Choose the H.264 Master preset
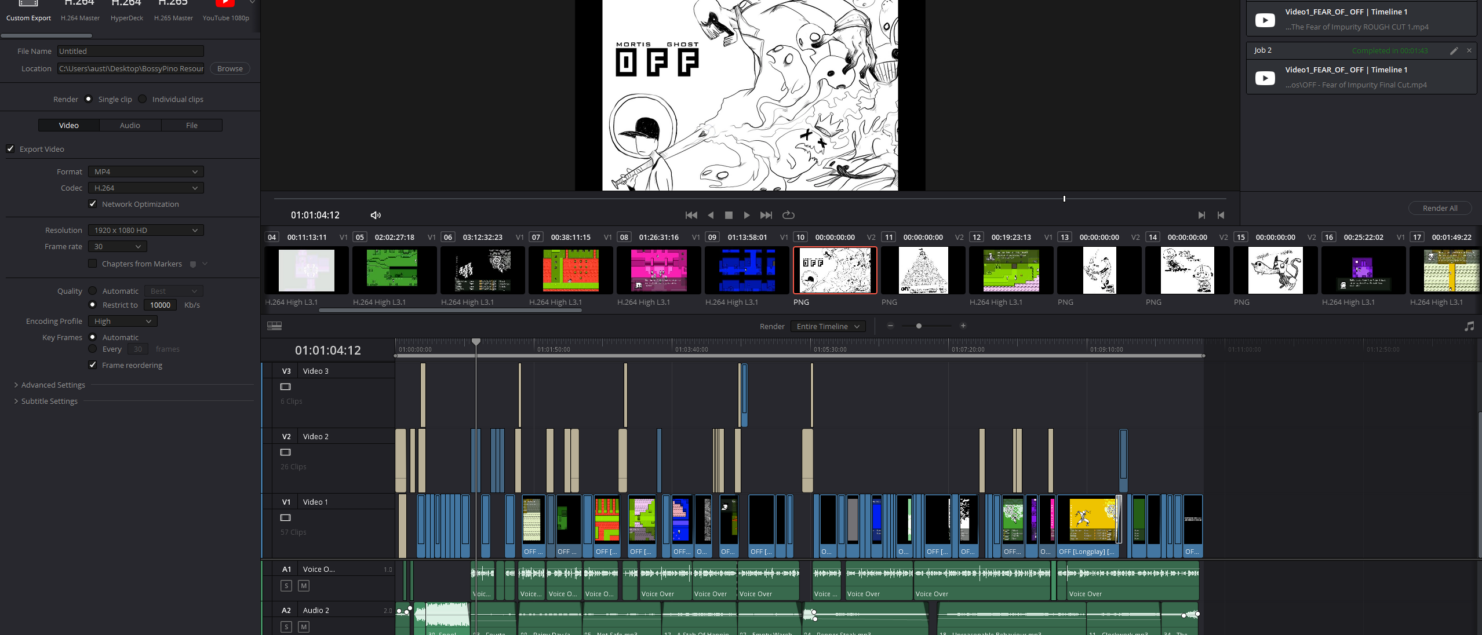Screen dimensions: 1482x635 tap(79, 10)
